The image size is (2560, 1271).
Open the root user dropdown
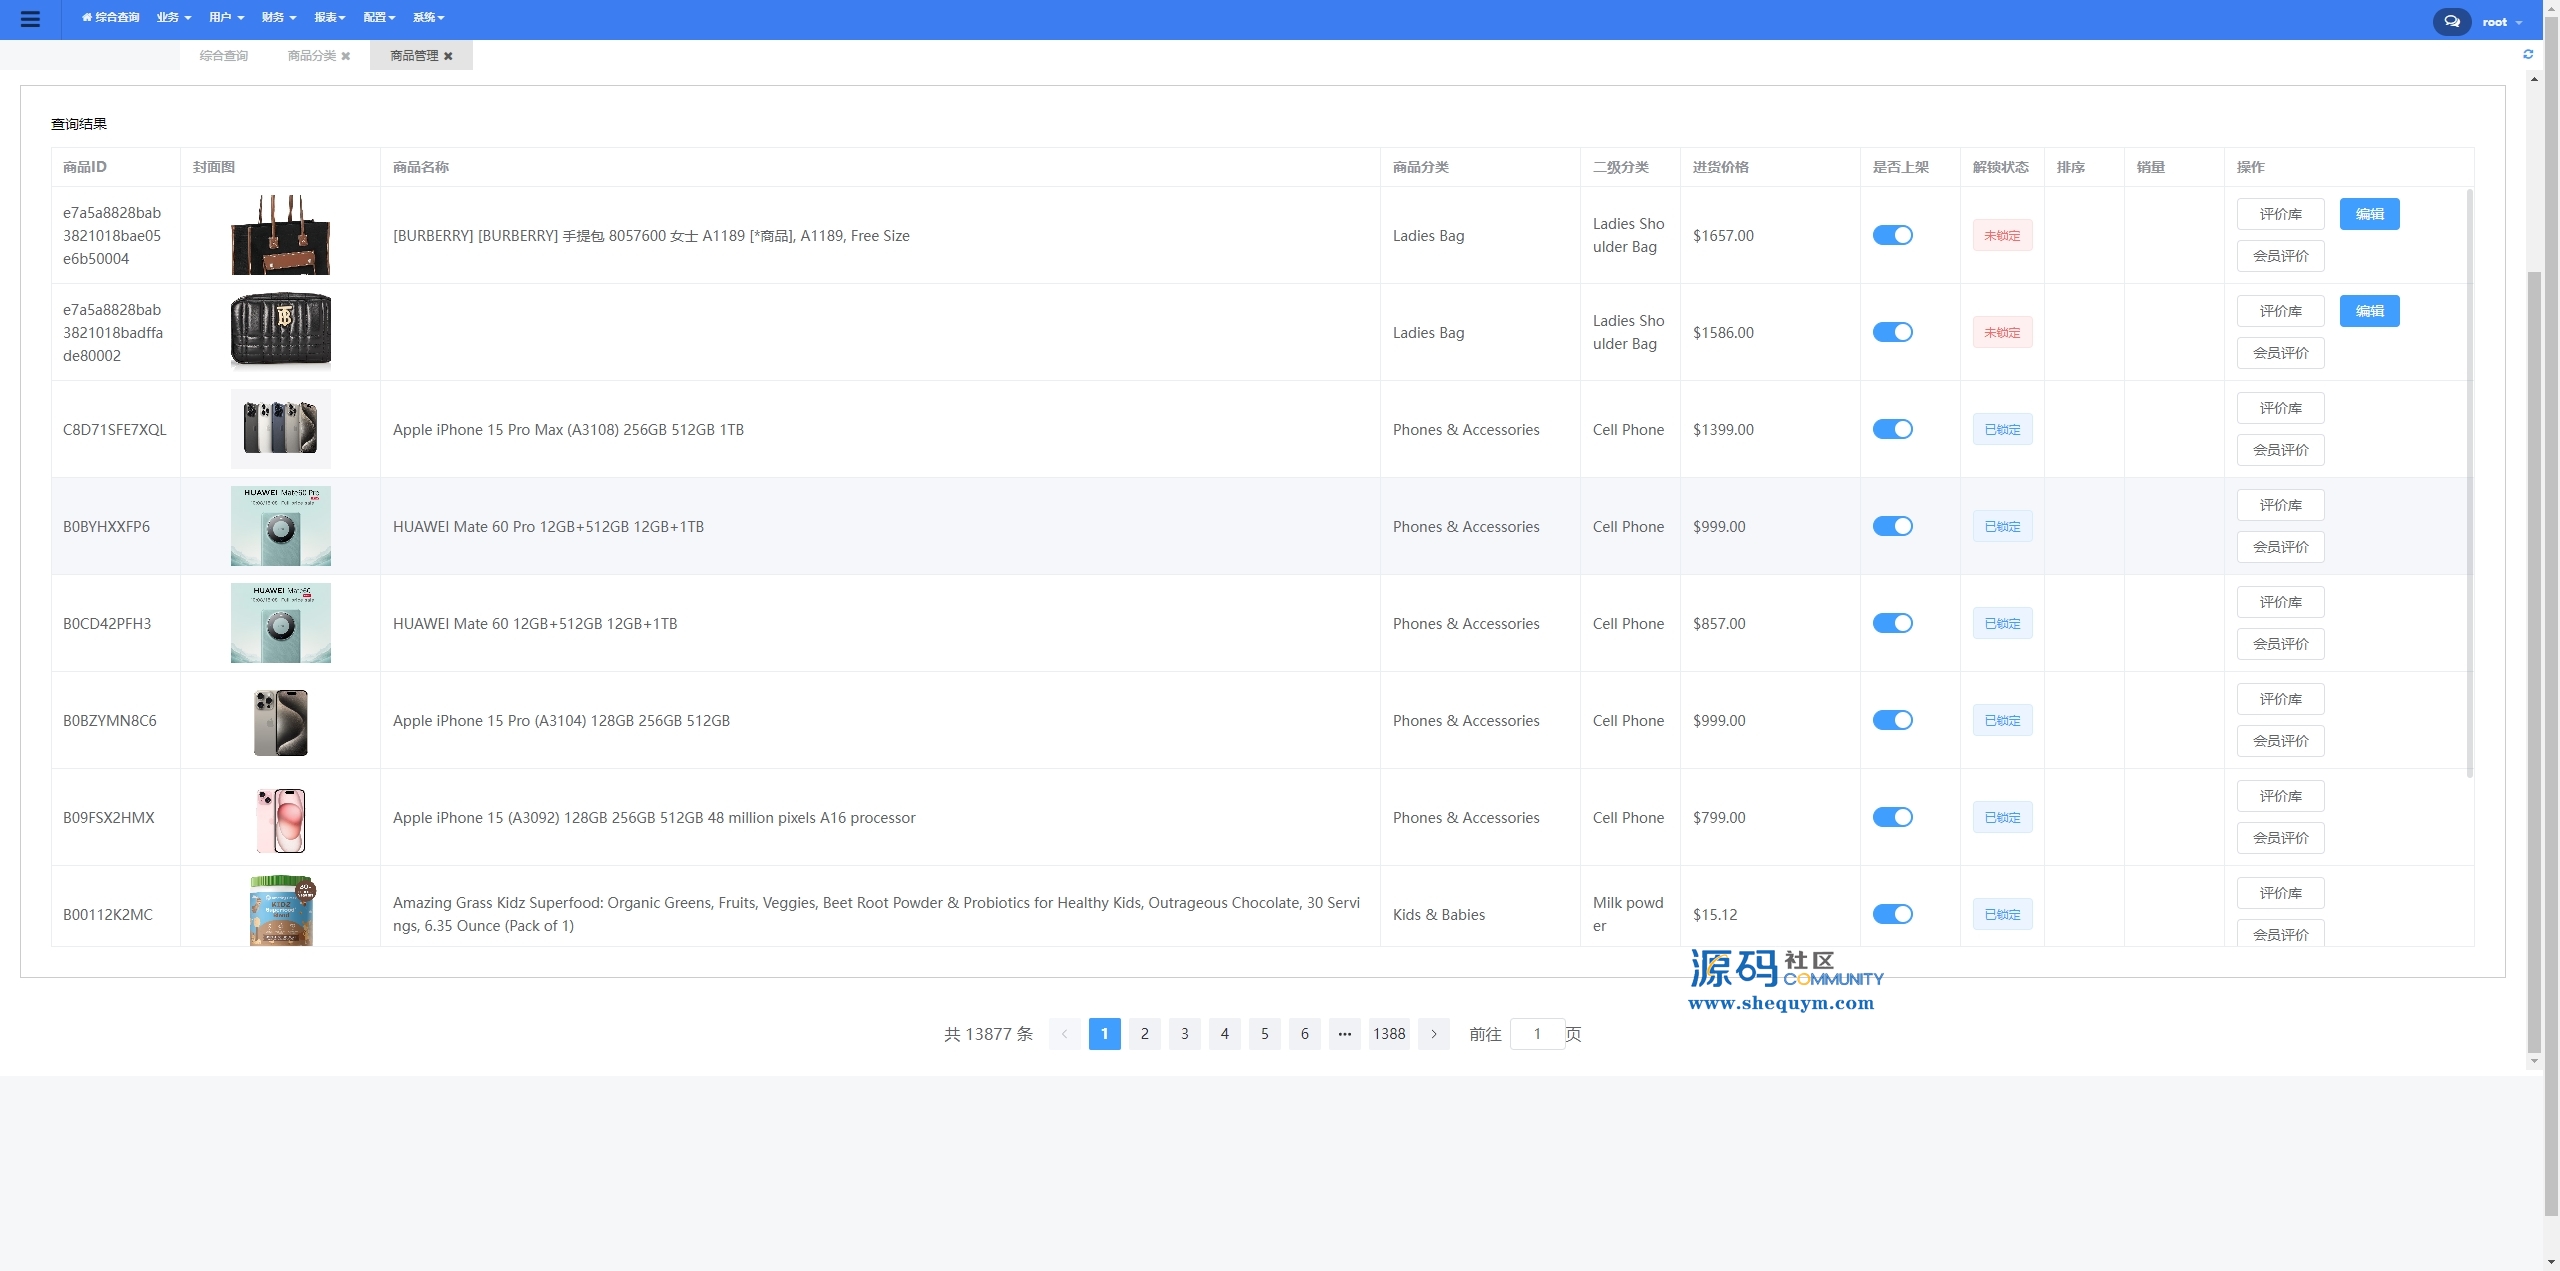click(x=2501, y=22)
